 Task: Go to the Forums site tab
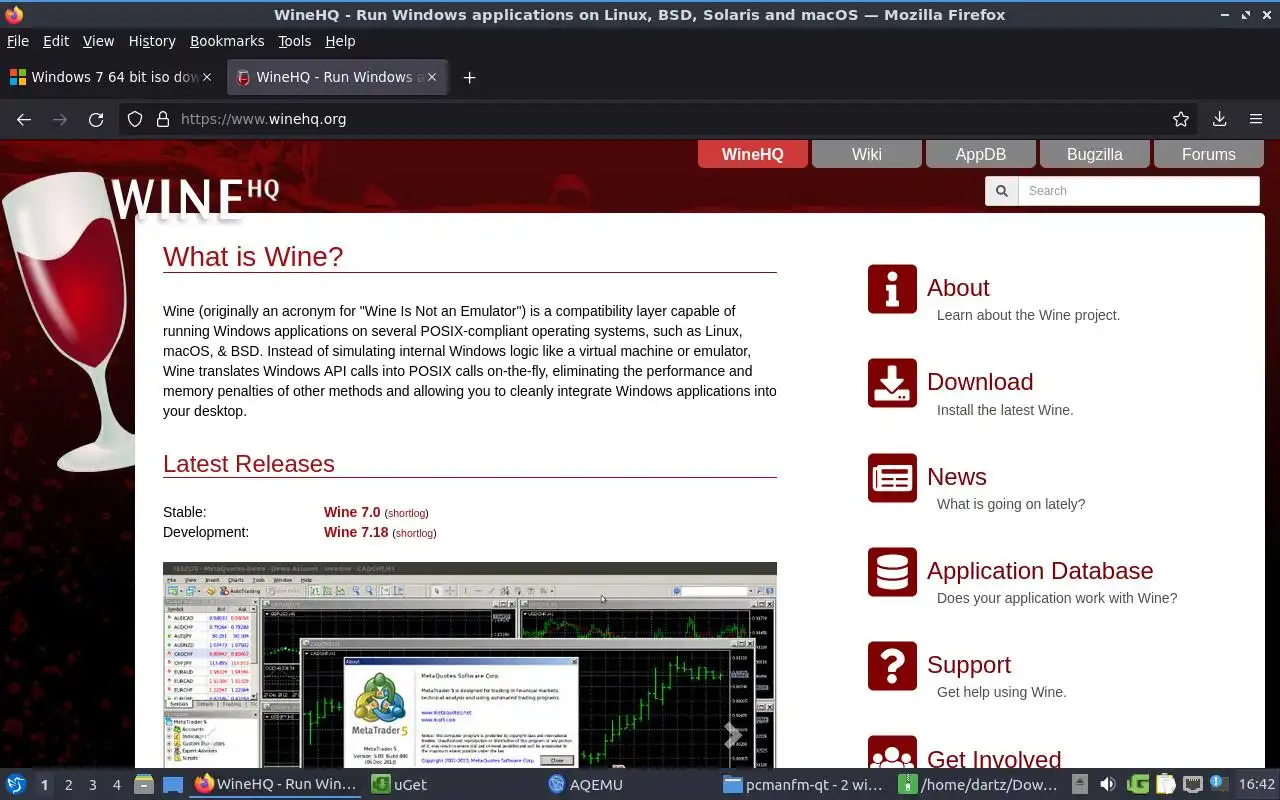[x=1209, y=154]
